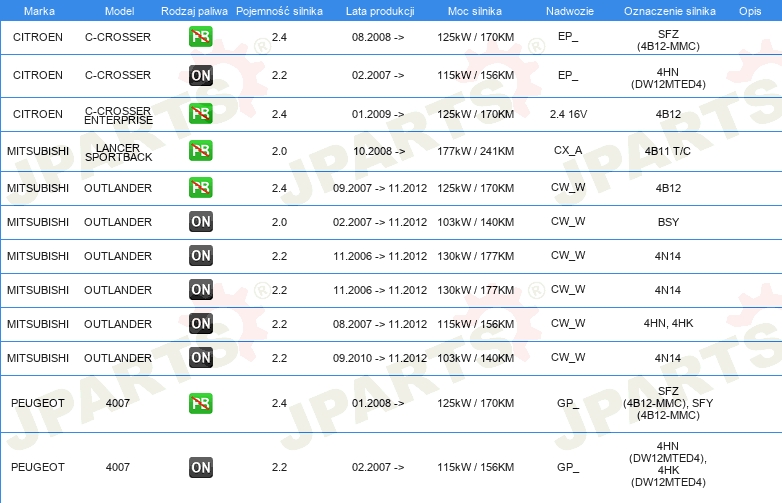This screenshot has height=503, width=782.
Task: Click 115kW / 156KM in Outlander 08.2007 row
Action: [x=475, y=324]
